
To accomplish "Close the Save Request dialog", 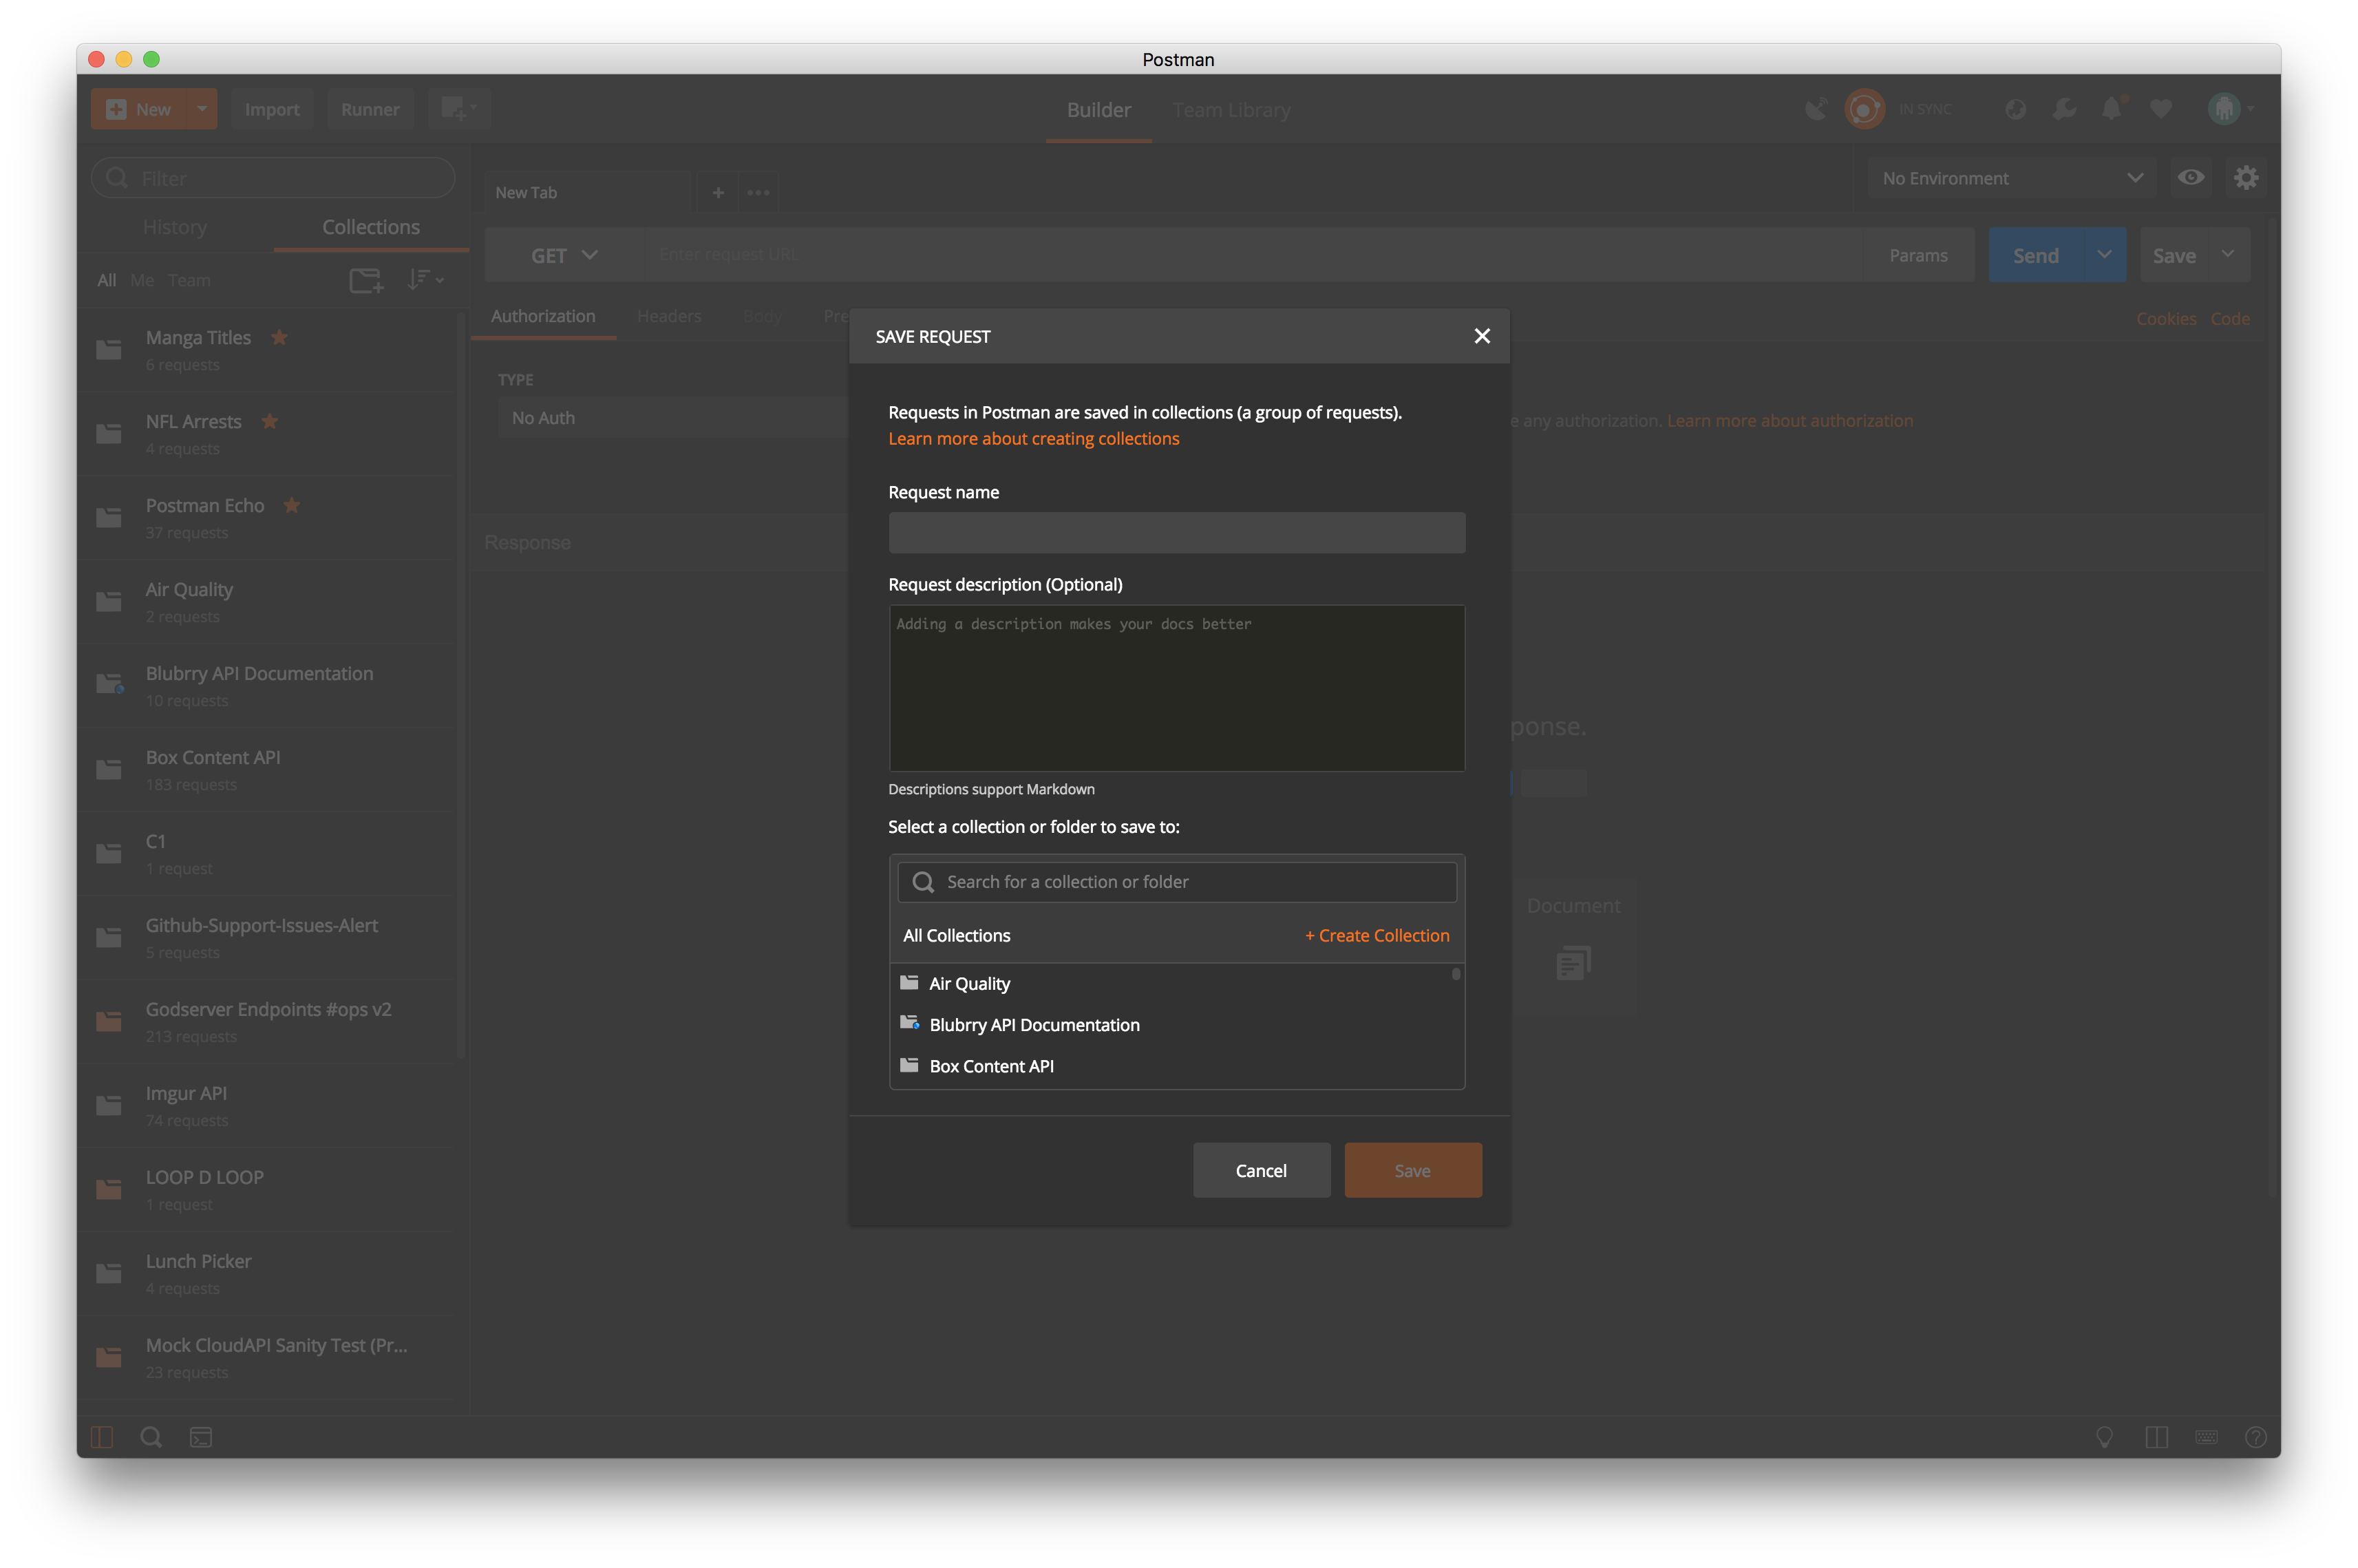I will point(1481,336).
